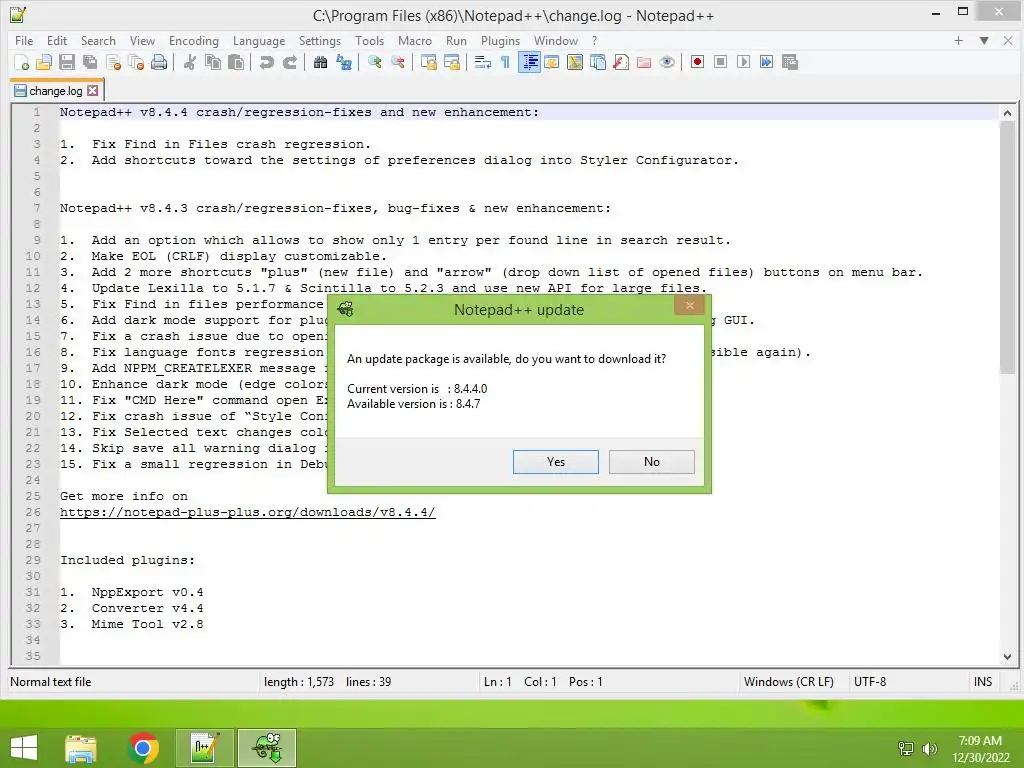This screenshot has height=768, width=1024.
Task: Click the editor scrollbar up arrow
Action: [1007, 113]
